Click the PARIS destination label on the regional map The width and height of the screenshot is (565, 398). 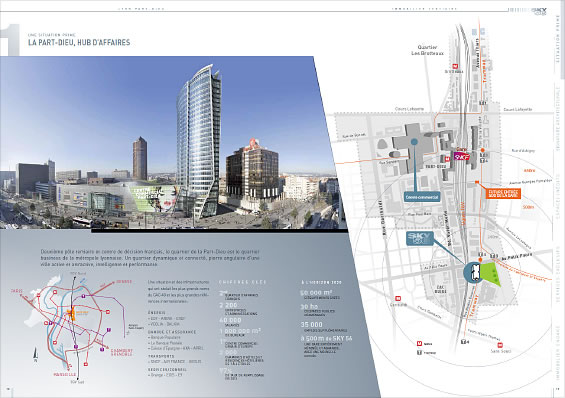point(17,291)
